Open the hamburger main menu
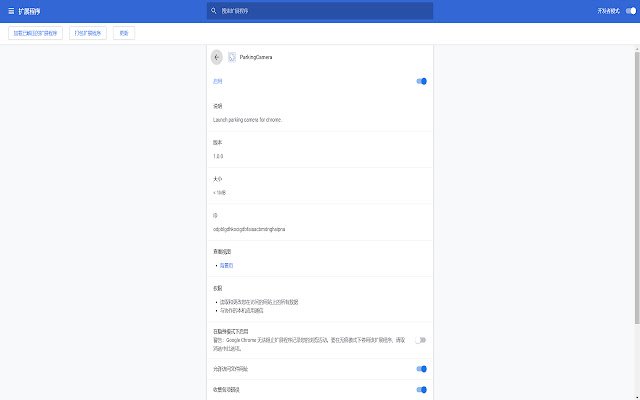Image resolution: width=640 pixels, height=400 pixels. (11, 11)
